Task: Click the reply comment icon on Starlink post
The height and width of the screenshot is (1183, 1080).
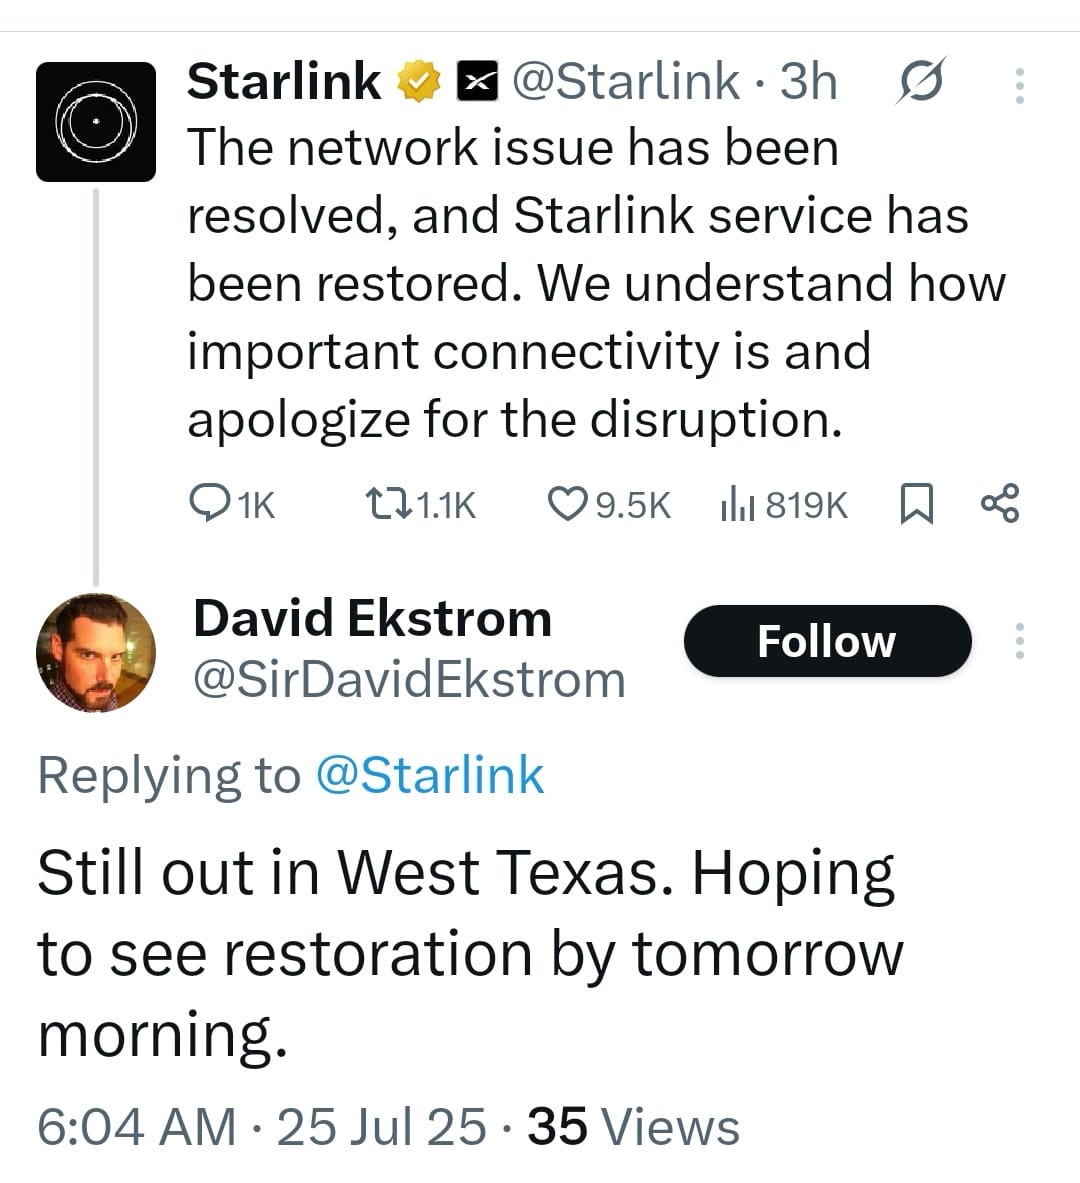Action: [x=208, y=504]
